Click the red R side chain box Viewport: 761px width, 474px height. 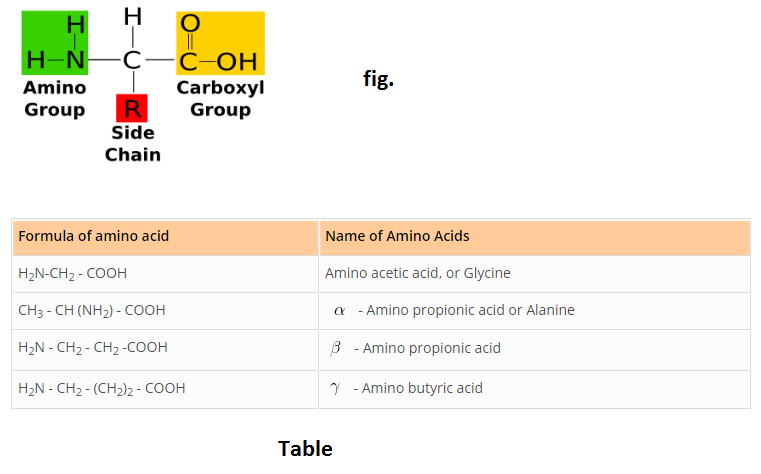pyautogui.click(x=132, y=108)
